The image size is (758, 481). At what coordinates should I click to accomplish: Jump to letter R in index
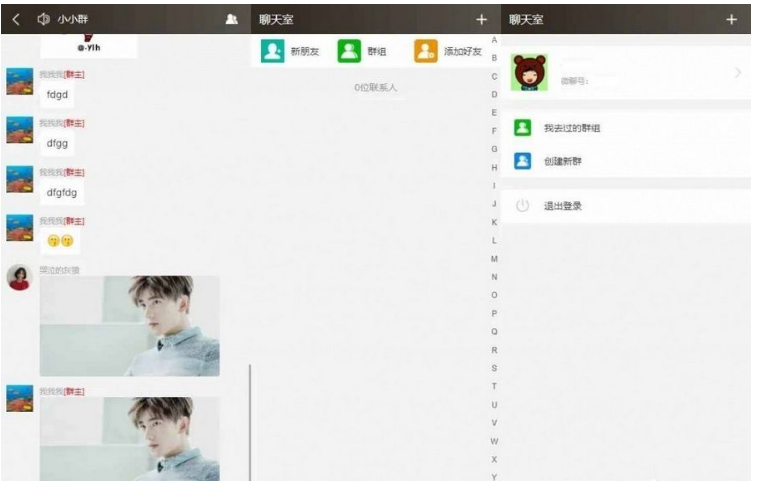(494, 350)
